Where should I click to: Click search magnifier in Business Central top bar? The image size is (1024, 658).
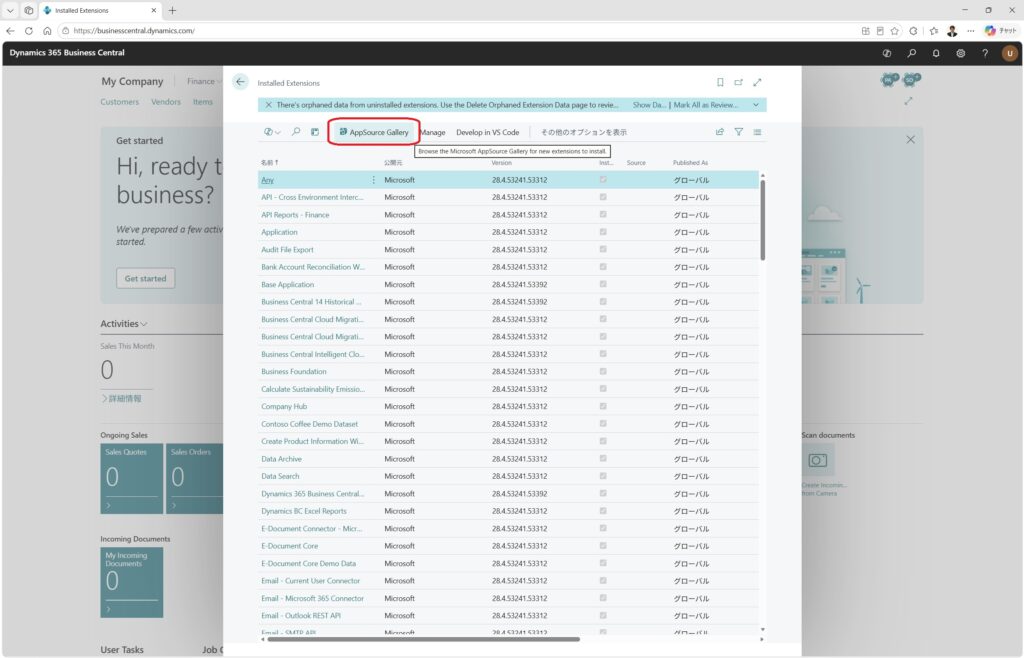click(912, 54)
